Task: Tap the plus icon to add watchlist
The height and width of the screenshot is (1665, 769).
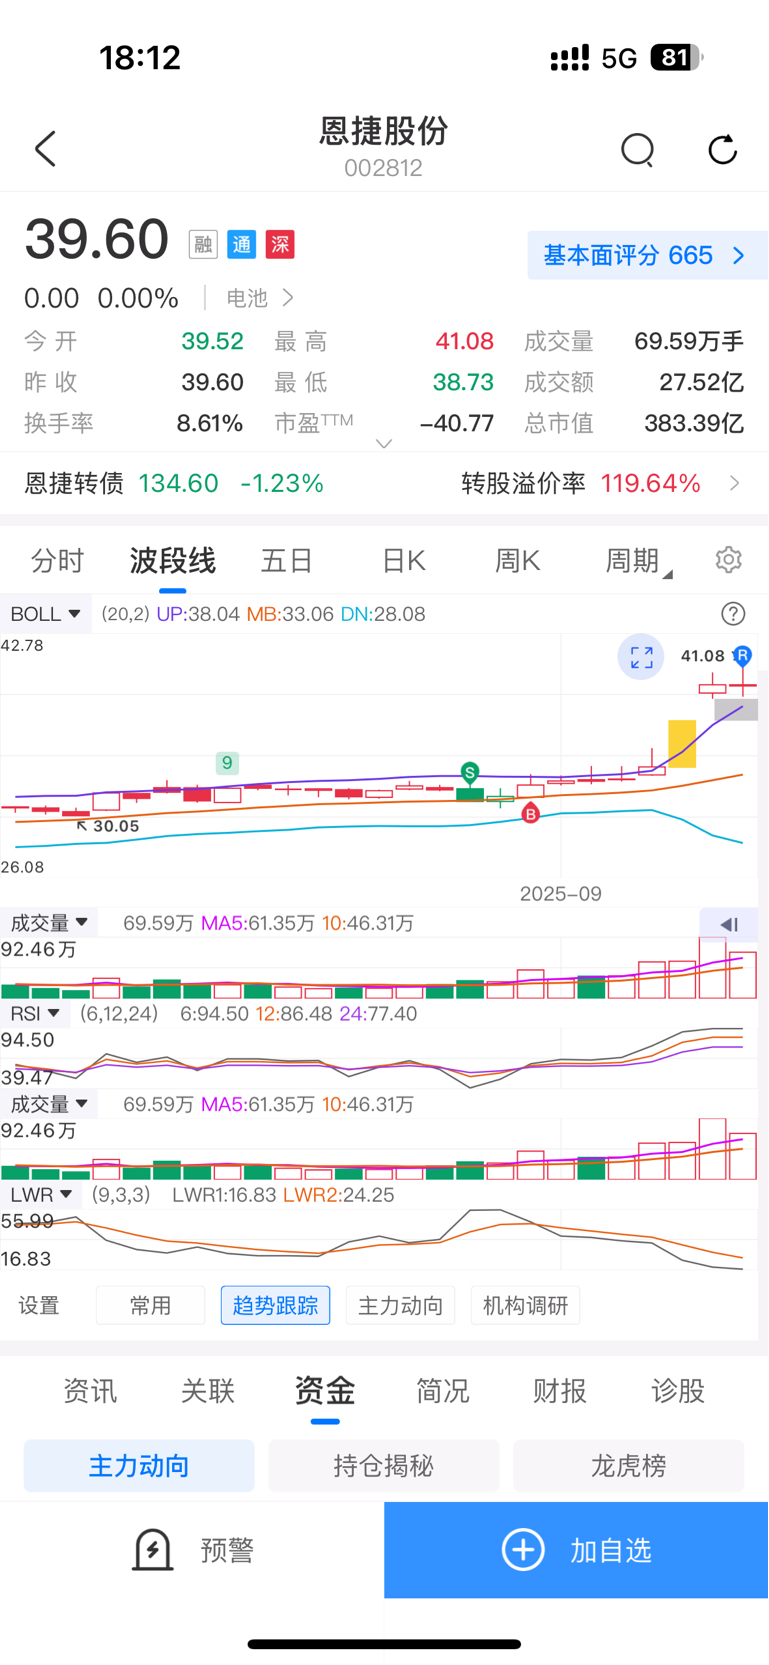Action: (x=523, y=1550)
